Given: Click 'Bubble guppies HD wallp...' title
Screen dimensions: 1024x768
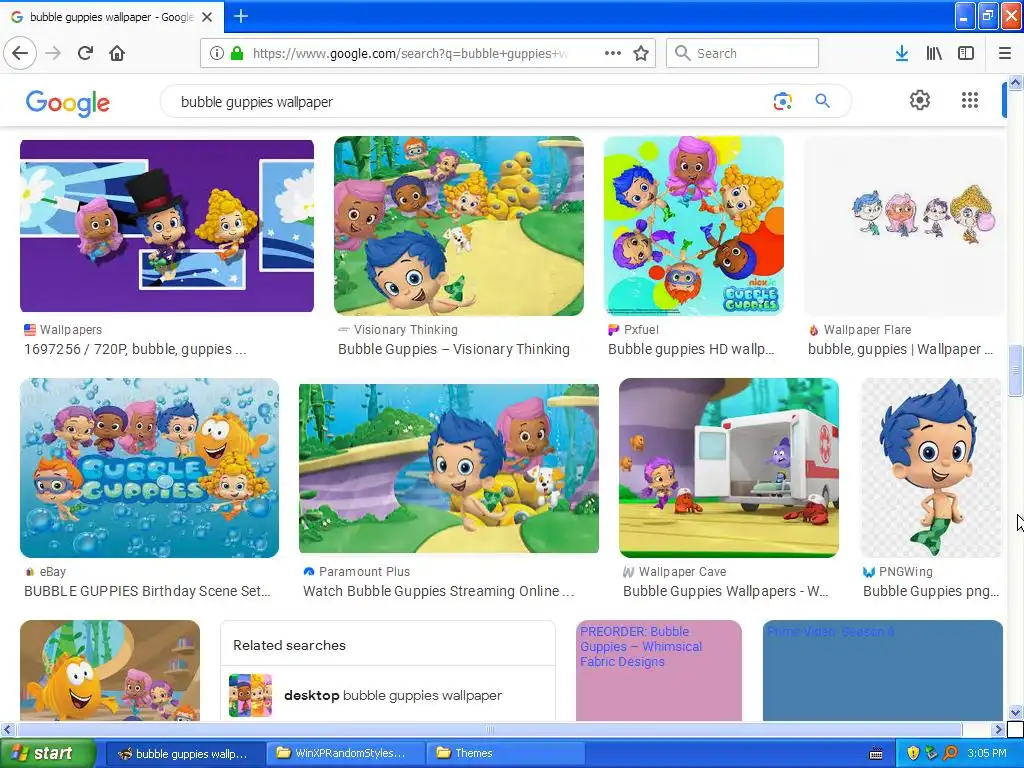Looking at the screenshot, I should pos(691,349).
